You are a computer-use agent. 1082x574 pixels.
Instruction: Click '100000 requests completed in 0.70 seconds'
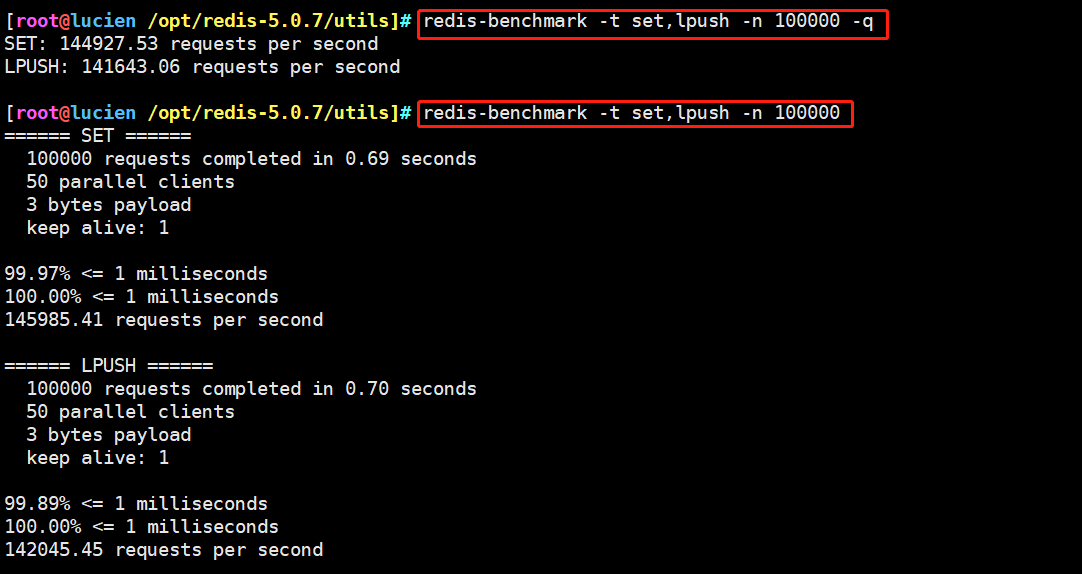pos(251,389)
